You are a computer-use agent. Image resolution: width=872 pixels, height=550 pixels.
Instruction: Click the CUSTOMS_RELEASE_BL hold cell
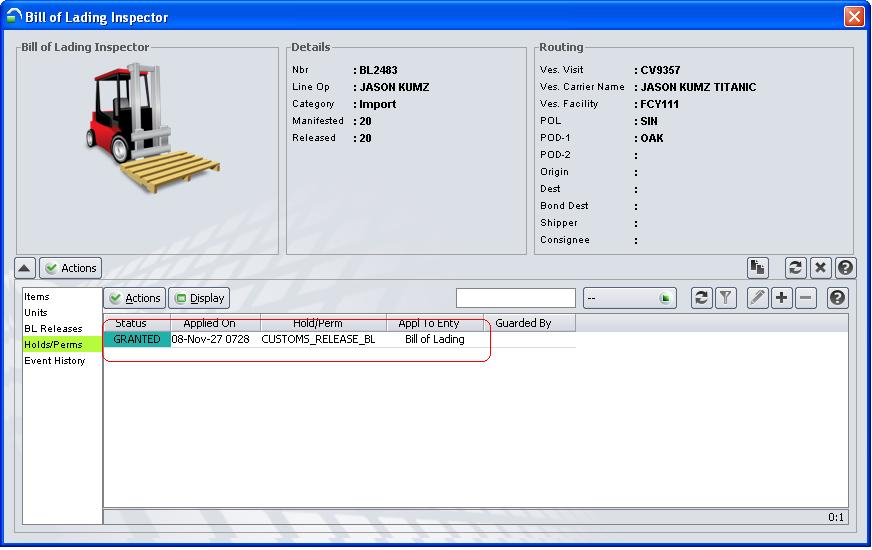(x=323, y=339)
